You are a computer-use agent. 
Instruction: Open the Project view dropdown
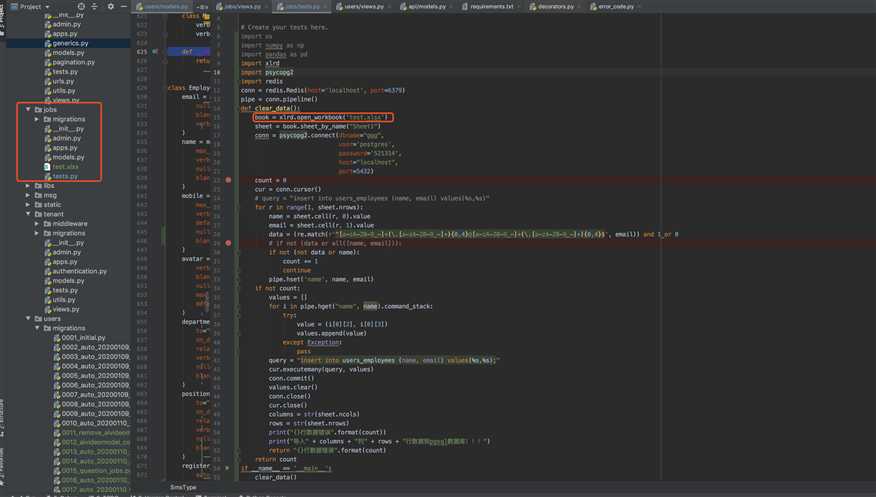tap(30, 7)
